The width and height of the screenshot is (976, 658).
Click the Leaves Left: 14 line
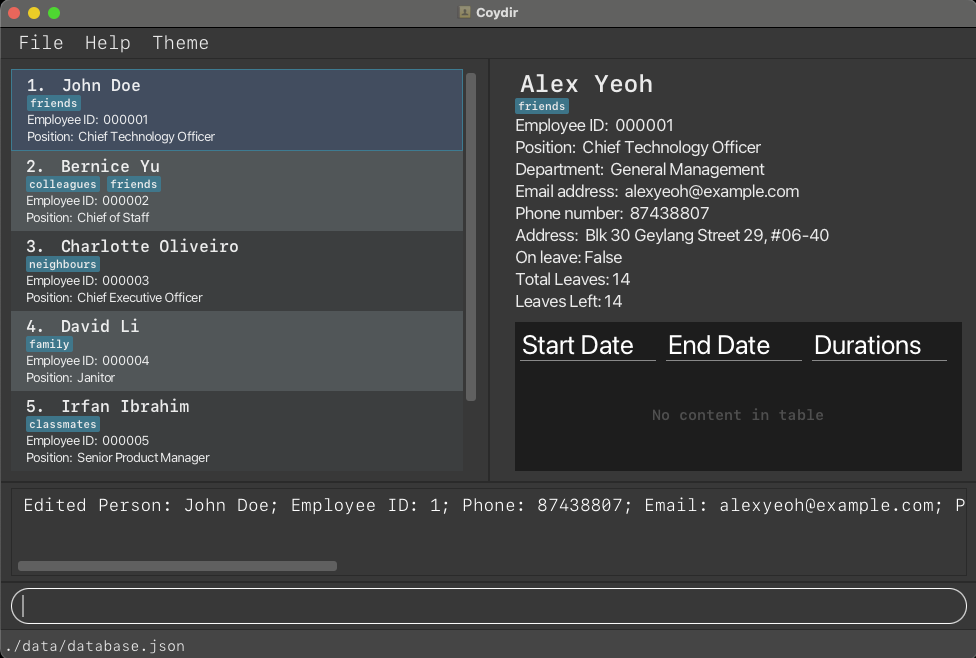tap(568, 301)
